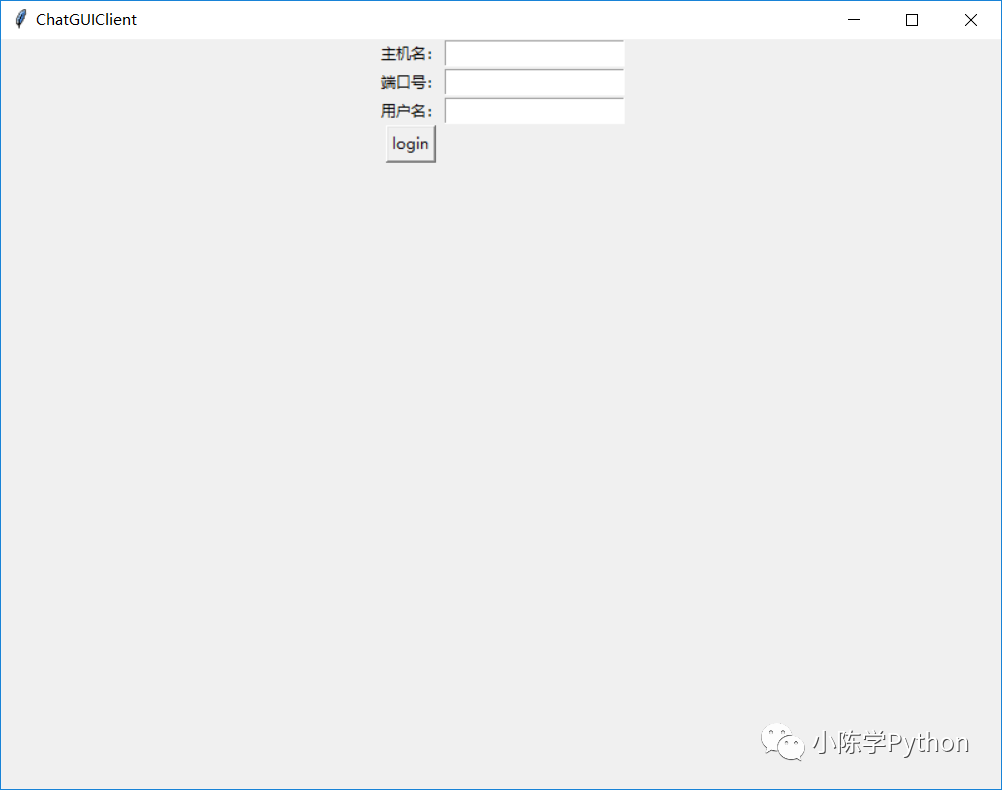Open the ChatGUIClient feather icon menu
Image resolution: width=1002 pixels, height=790 pixels.
coord(20,19)
